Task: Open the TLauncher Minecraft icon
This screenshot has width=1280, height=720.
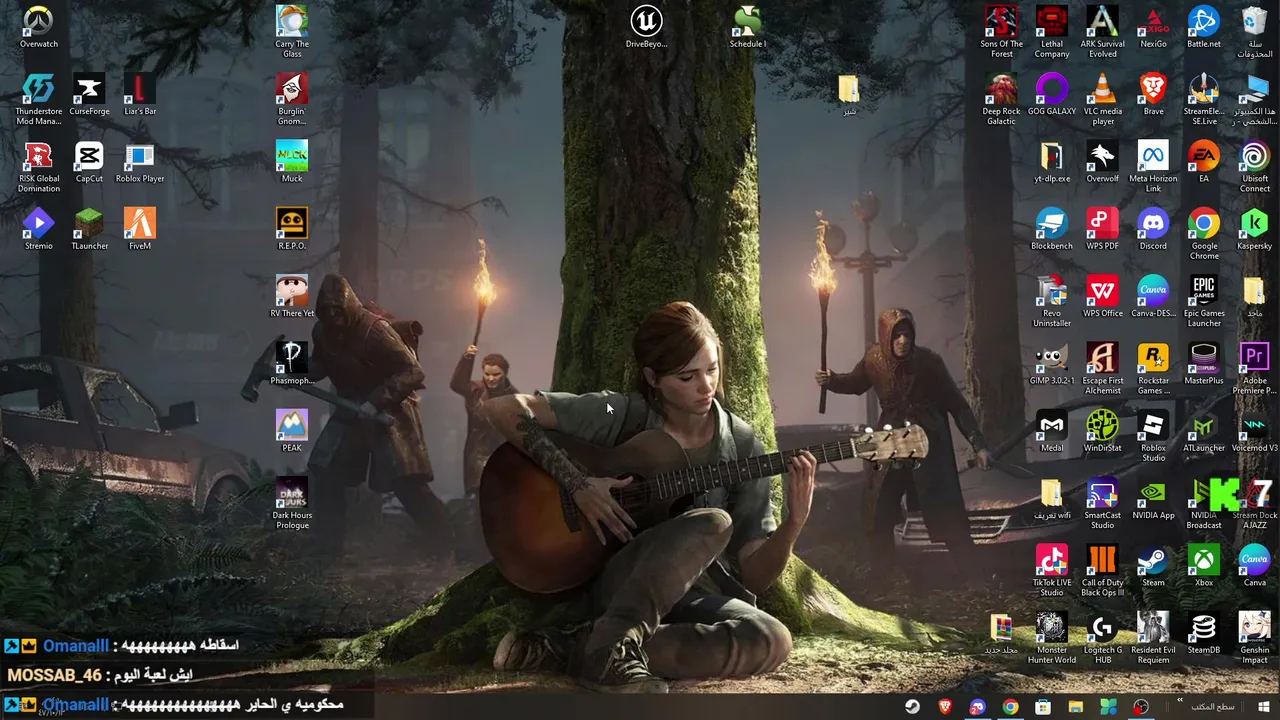Action: pyautogui.click(x=89, y=229)
